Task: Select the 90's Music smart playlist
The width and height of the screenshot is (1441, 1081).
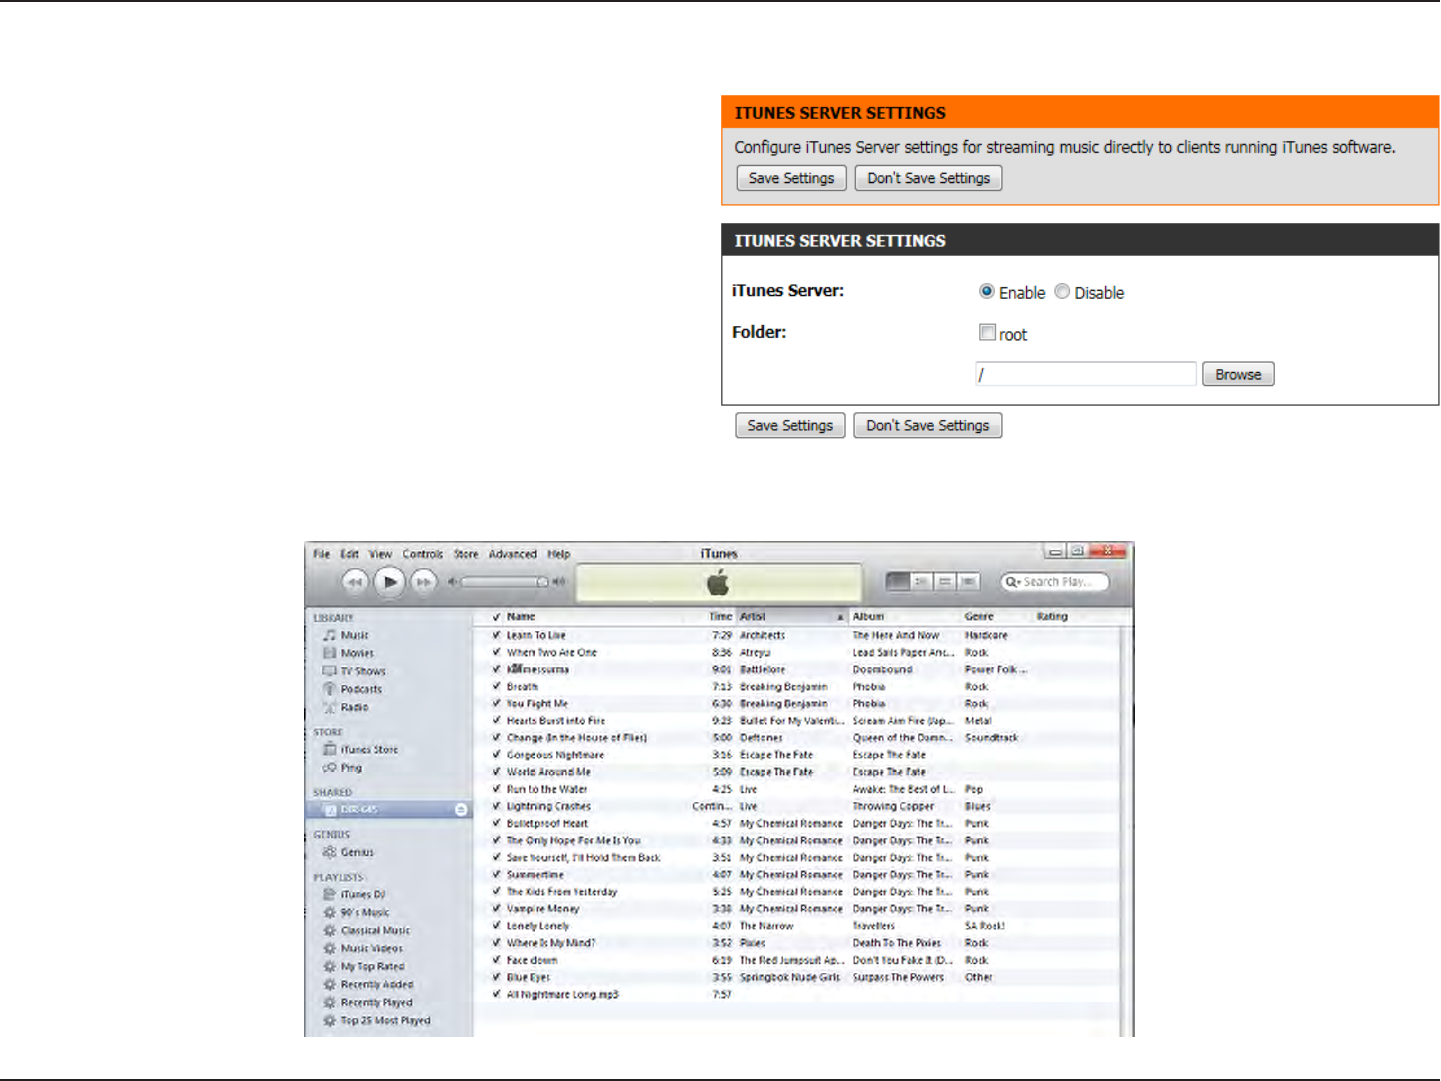Action: (356, 913)
